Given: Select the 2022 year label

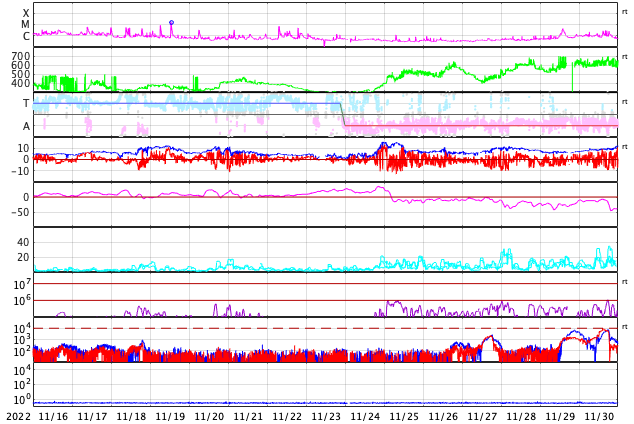Looking at the screenshot, I should (19, 417).
